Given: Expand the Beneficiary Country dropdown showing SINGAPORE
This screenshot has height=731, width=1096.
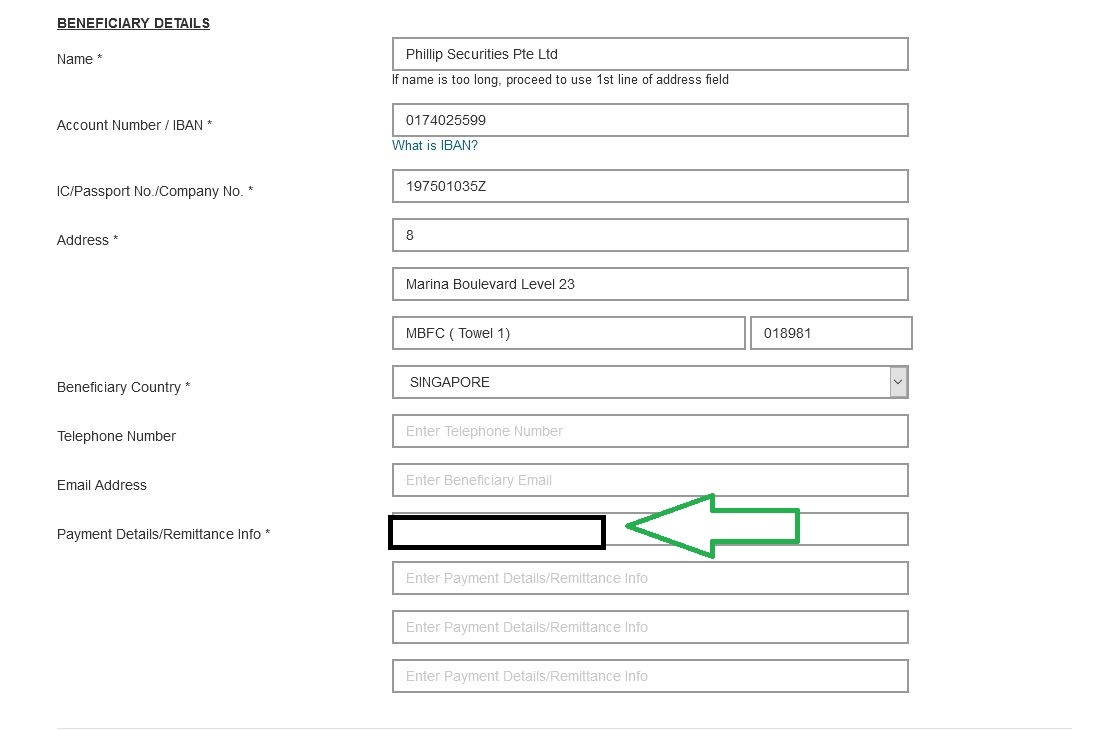Looking at the screenshot, I should click(650, 382).
